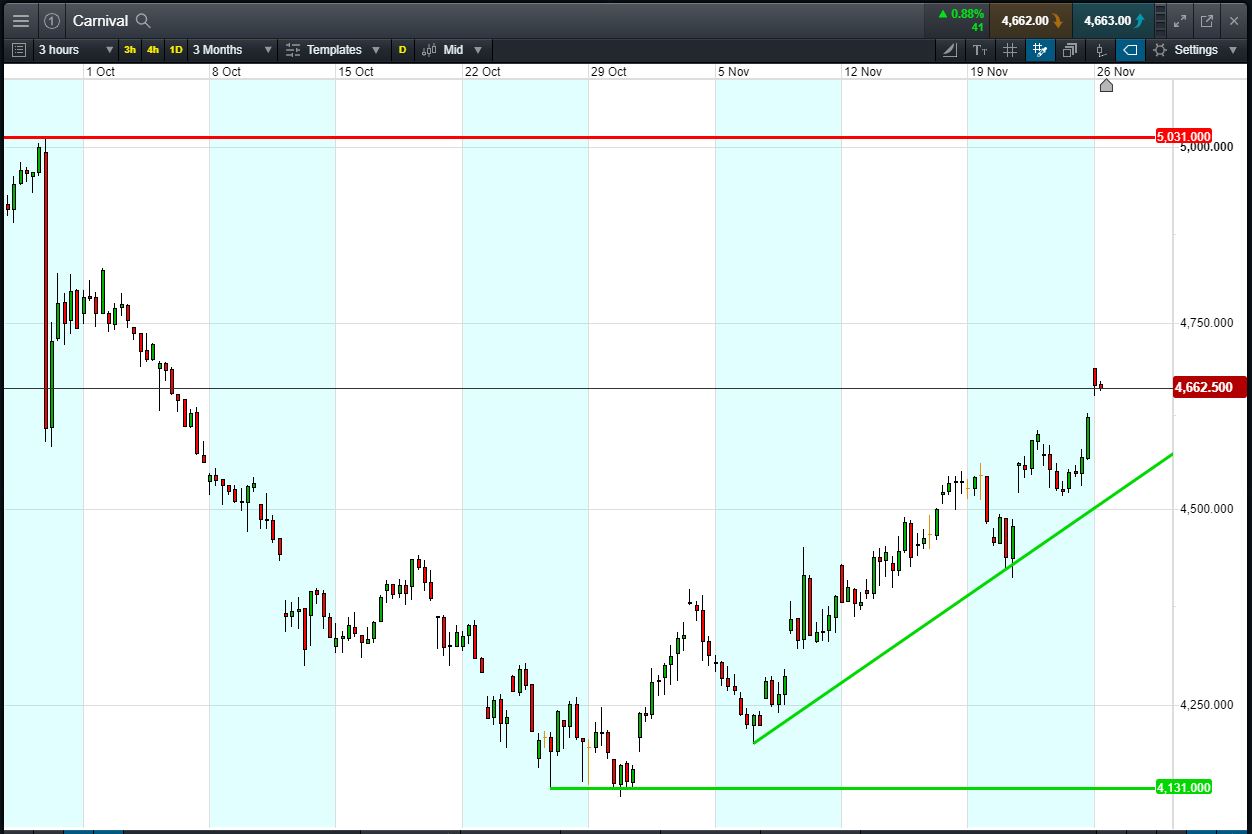This screenshot has height=834, width=1252.
Task: Click the circled number 1 icon
Action: point(52,20)
